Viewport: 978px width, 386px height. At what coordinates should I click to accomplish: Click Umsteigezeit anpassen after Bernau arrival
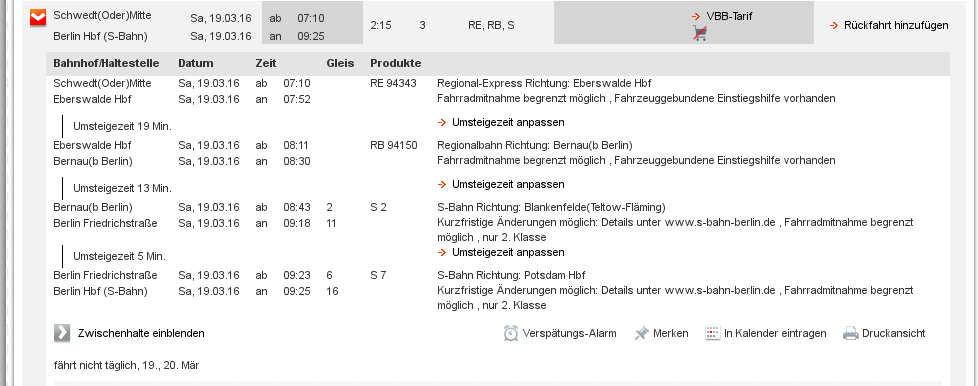tap(508, 184)
